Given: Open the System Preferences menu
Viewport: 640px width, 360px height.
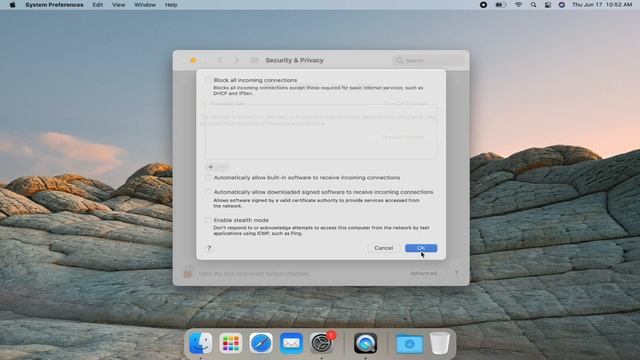Looking at the screenshot, I should coord(54,5).
